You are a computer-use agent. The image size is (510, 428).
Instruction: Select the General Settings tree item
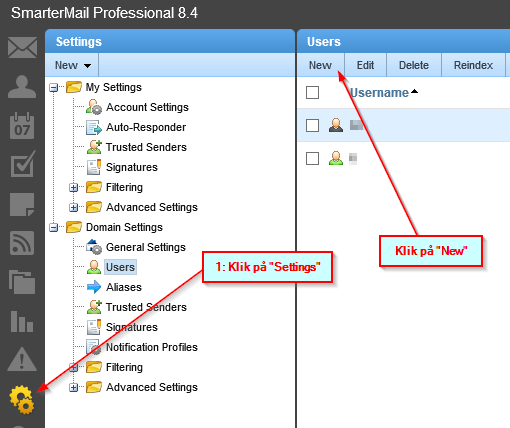[x=146, y=247]
